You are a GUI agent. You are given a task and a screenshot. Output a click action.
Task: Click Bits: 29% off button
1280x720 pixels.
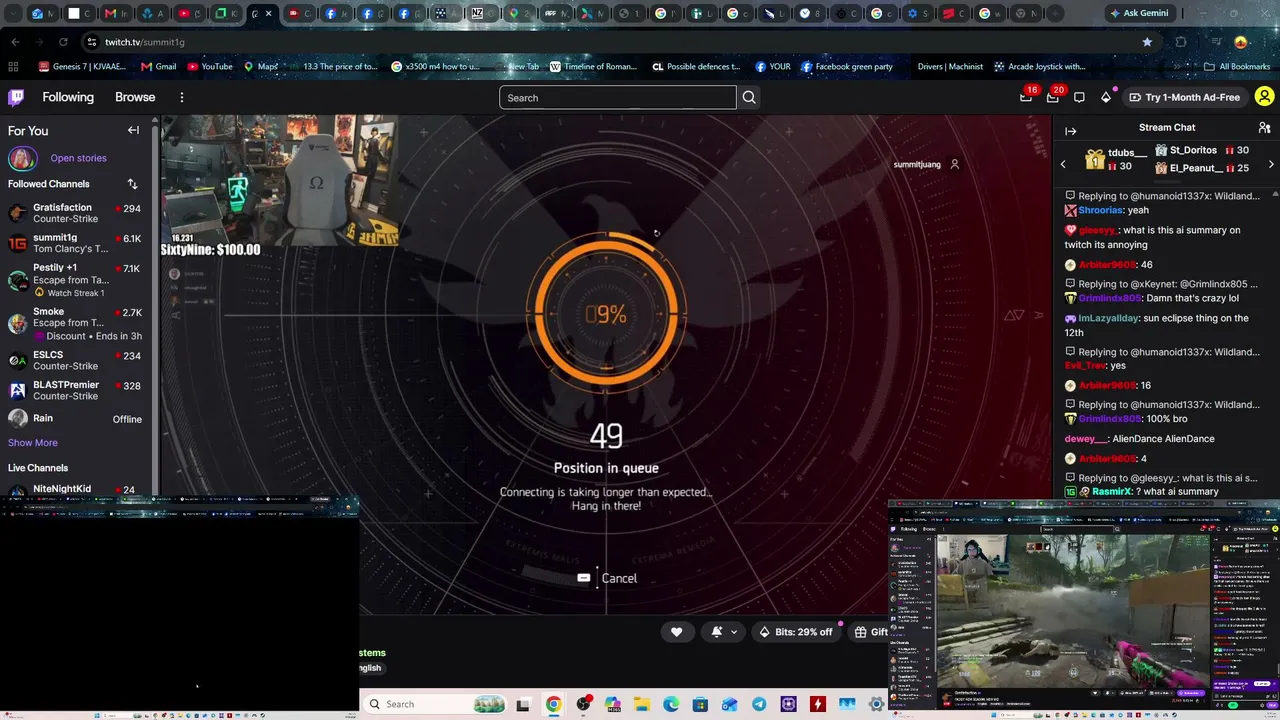[796, 632]
